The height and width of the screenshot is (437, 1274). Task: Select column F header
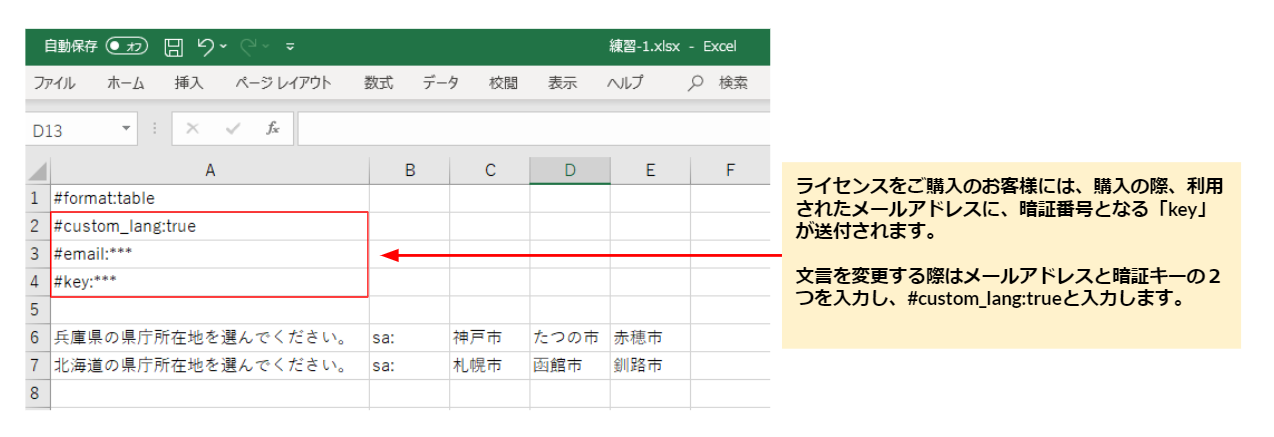click(x=730, y=171)
